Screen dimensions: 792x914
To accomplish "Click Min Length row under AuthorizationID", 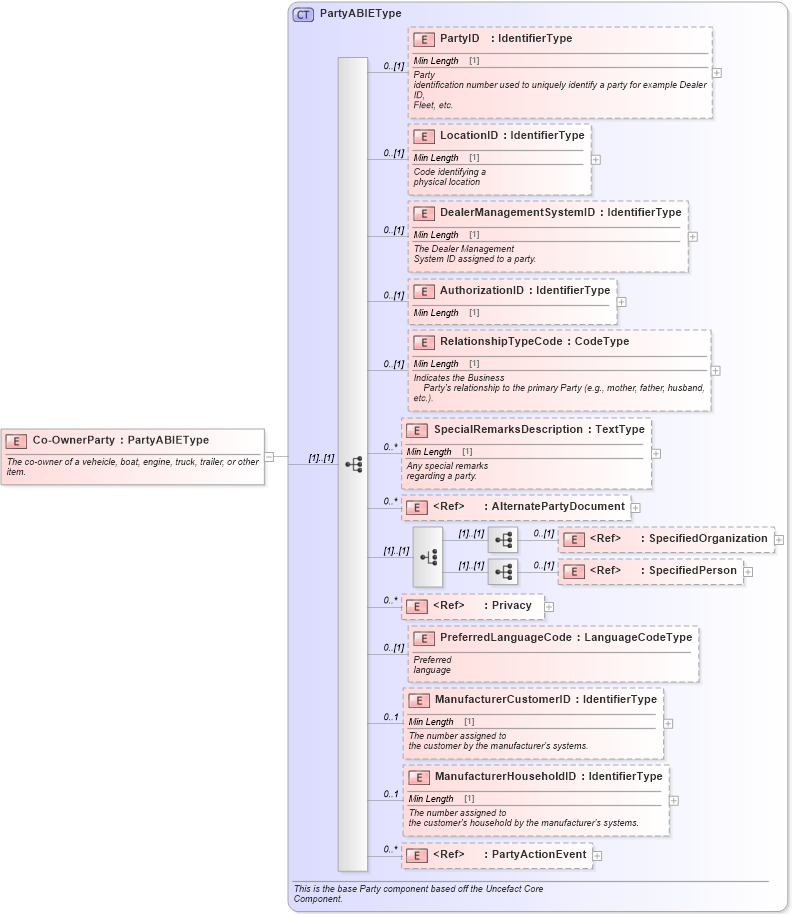I will (512, 313).
